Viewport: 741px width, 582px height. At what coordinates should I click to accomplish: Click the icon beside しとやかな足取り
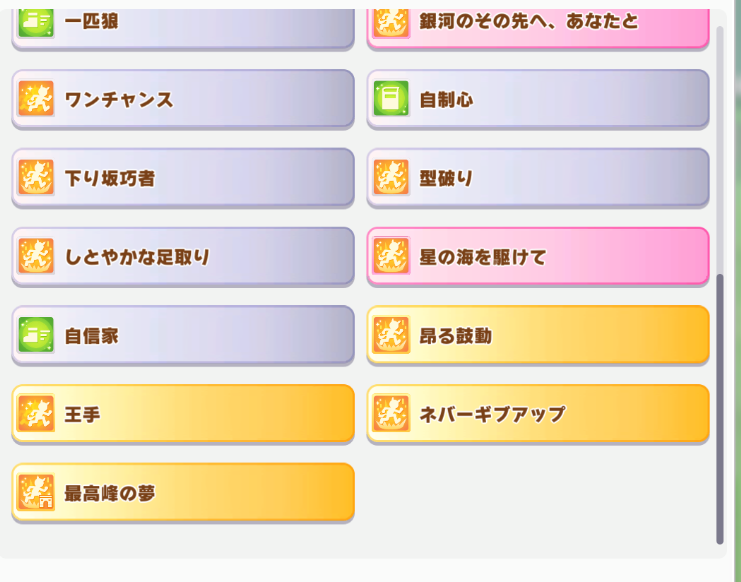tap(36, 256)
